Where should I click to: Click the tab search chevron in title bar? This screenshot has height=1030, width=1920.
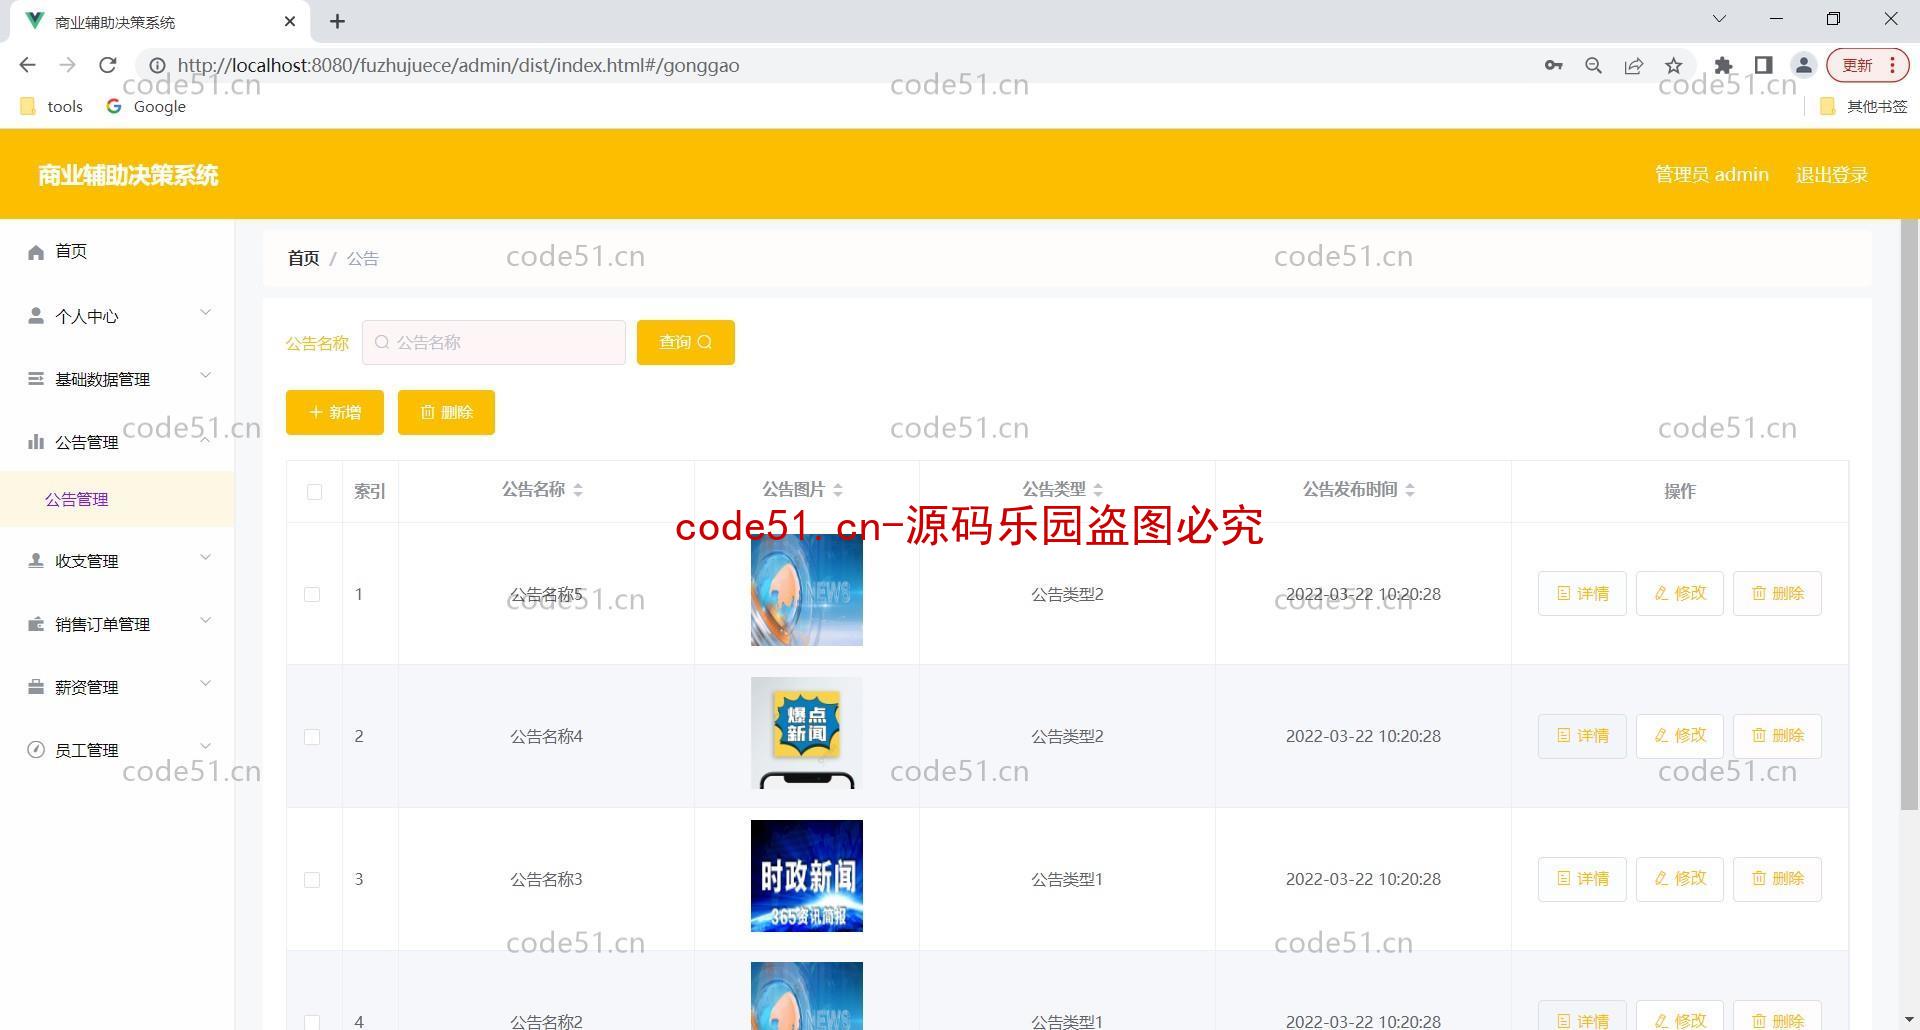tap(1719, 18)
